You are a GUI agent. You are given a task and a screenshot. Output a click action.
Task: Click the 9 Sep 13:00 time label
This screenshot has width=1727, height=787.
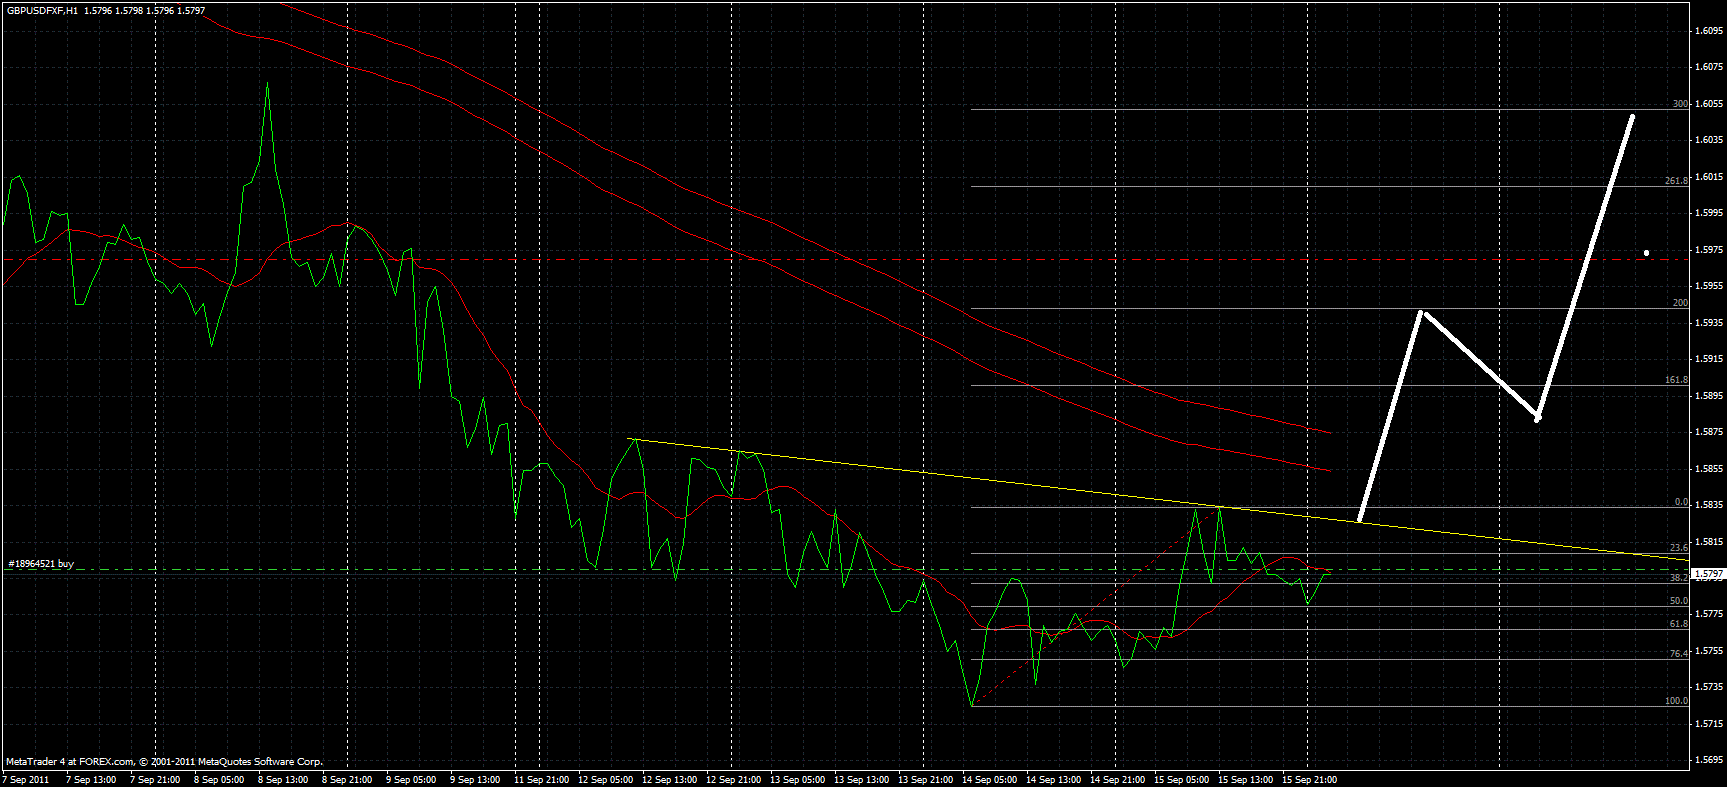pos(475,779)
